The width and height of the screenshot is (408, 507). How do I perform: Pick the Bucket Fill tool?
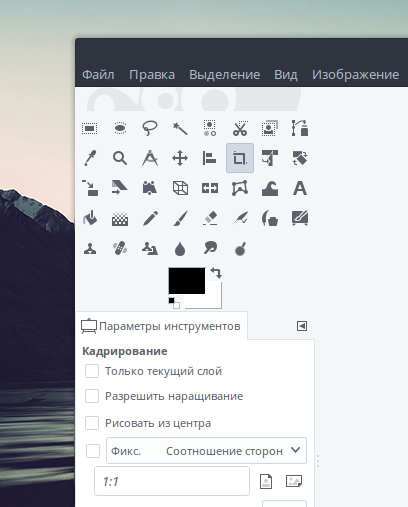pos(90,218)
